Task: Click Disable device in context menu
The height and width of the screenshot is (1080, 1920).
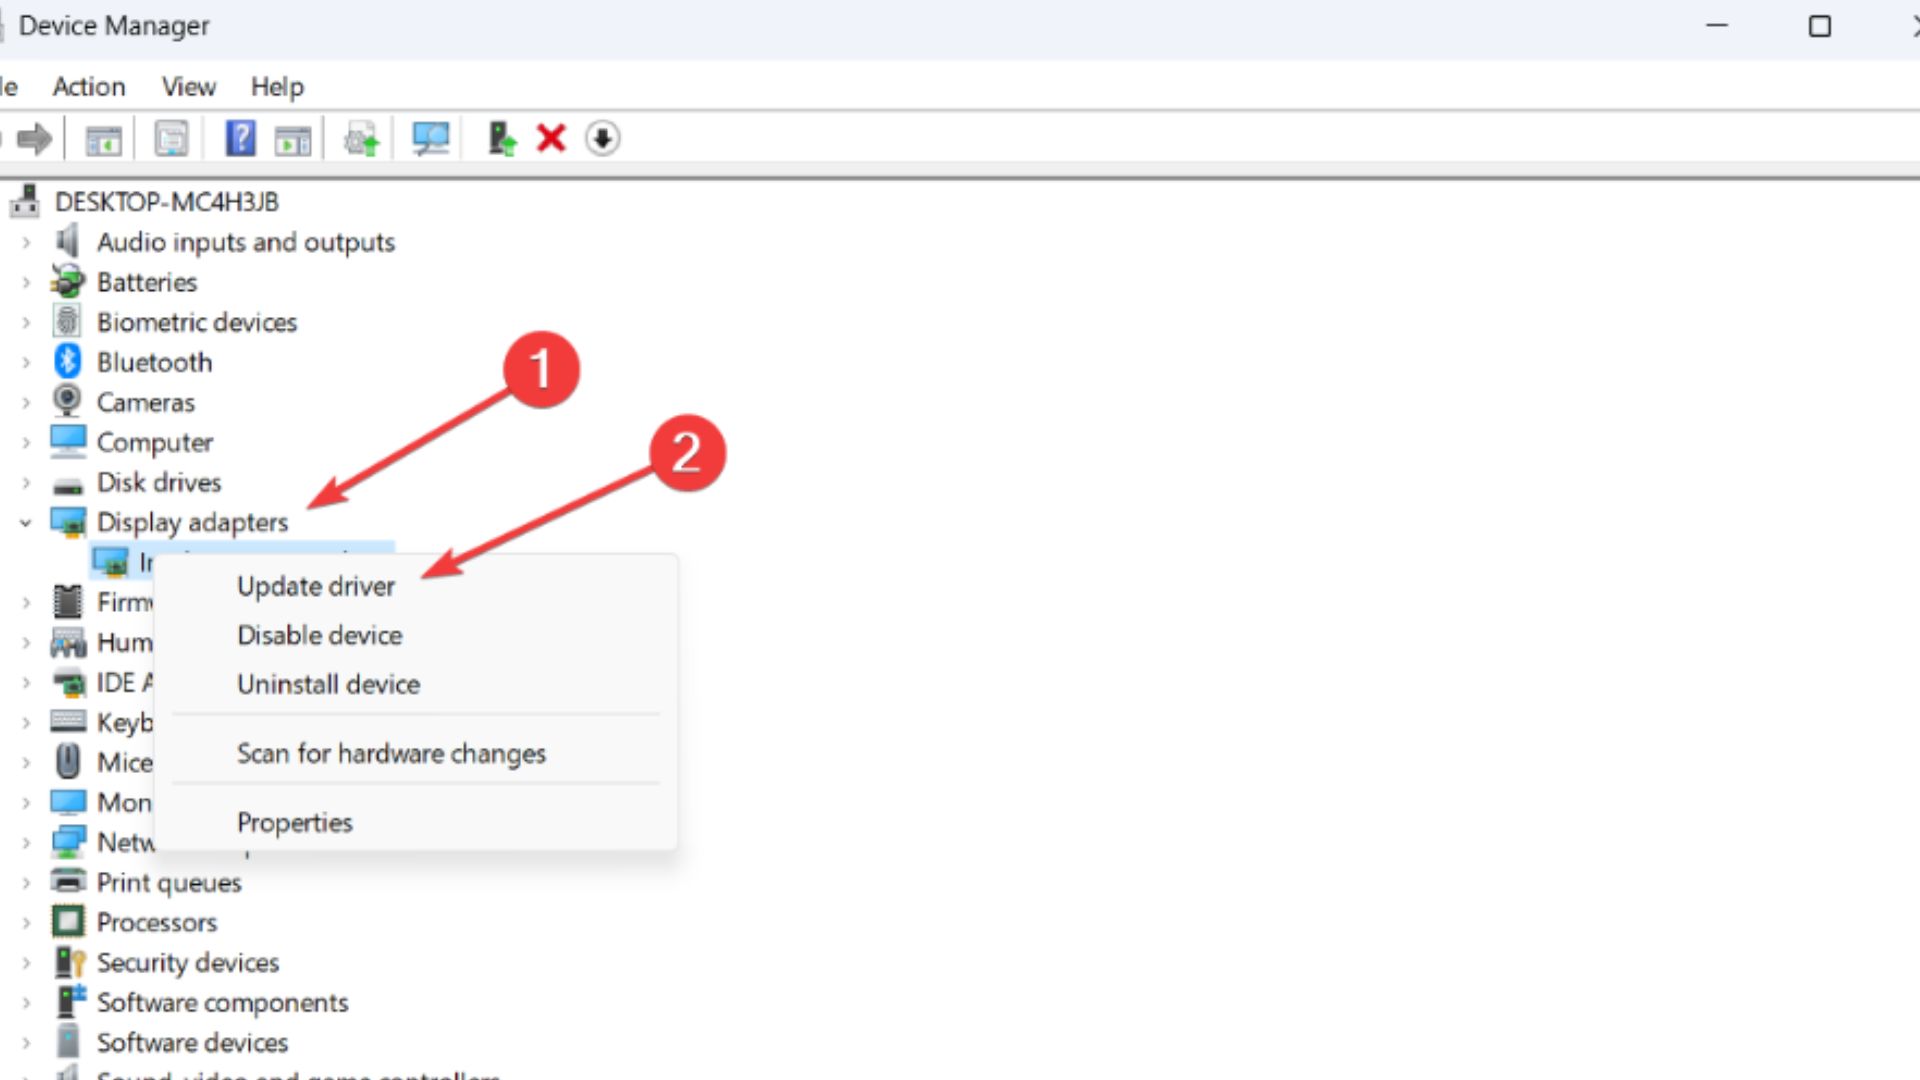Action: 319,634
